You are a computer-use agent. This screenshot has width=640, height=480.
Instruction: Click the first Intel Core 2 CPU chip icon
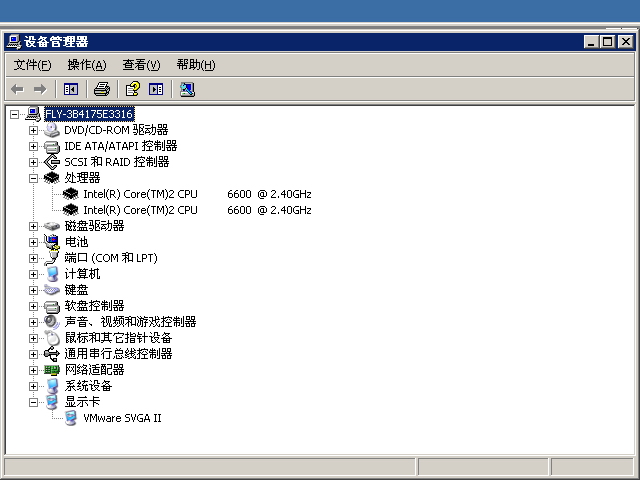click(71, 194)
